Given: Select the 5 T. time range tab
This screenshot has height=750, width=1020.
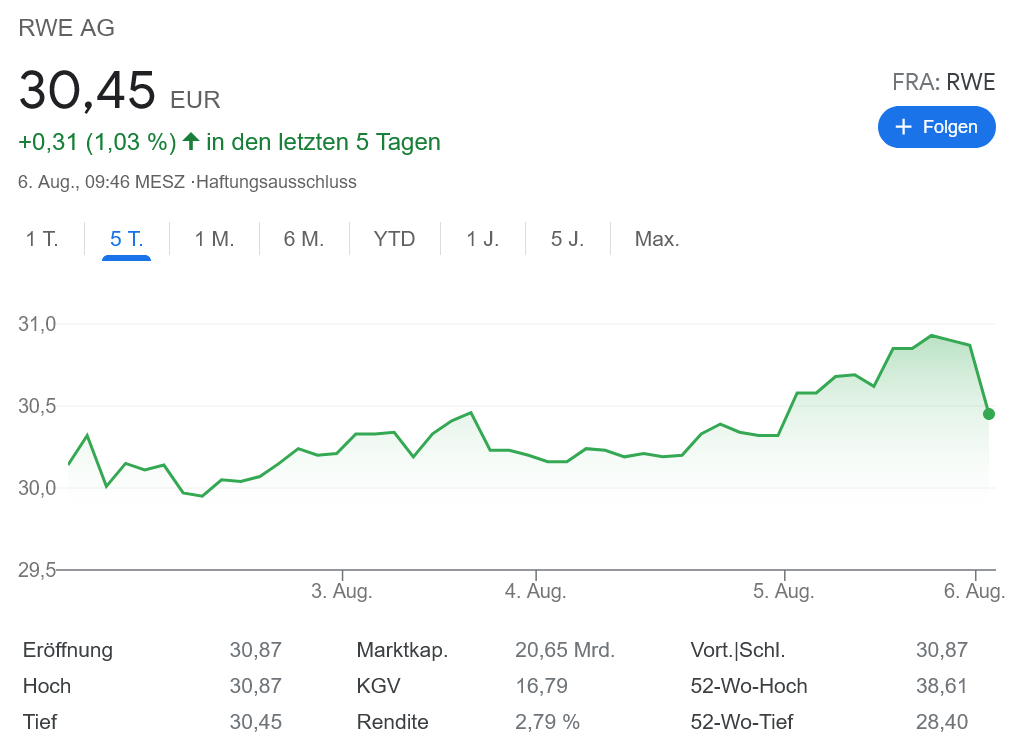Looking at the screenshot, I should pyautogui.click(x=126, y=239).
